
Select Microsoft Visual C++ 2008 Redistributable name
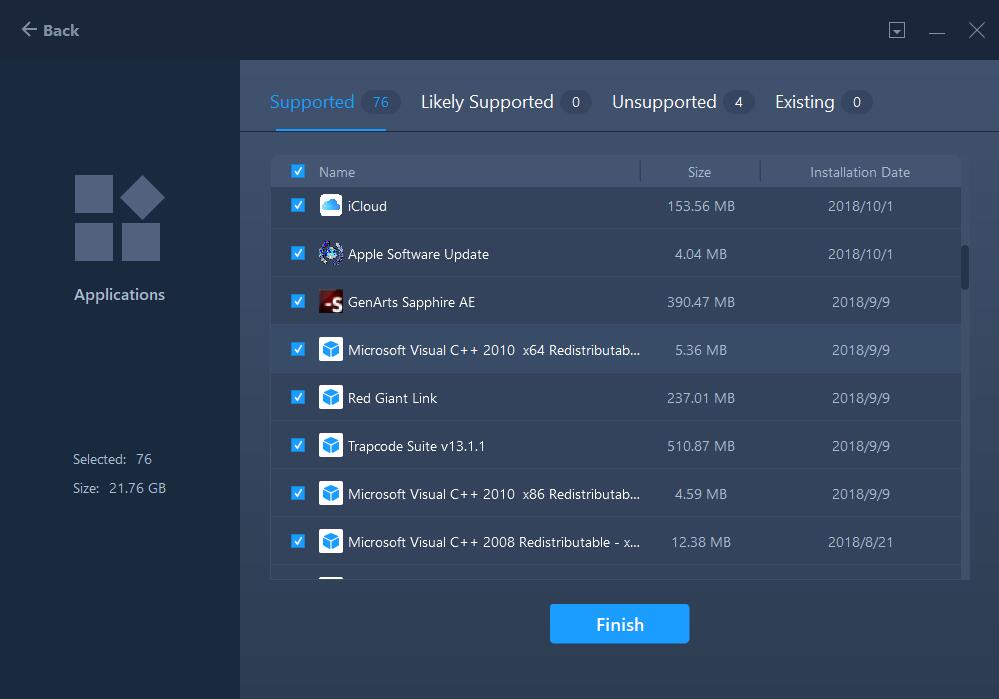[x=494, y=542]
